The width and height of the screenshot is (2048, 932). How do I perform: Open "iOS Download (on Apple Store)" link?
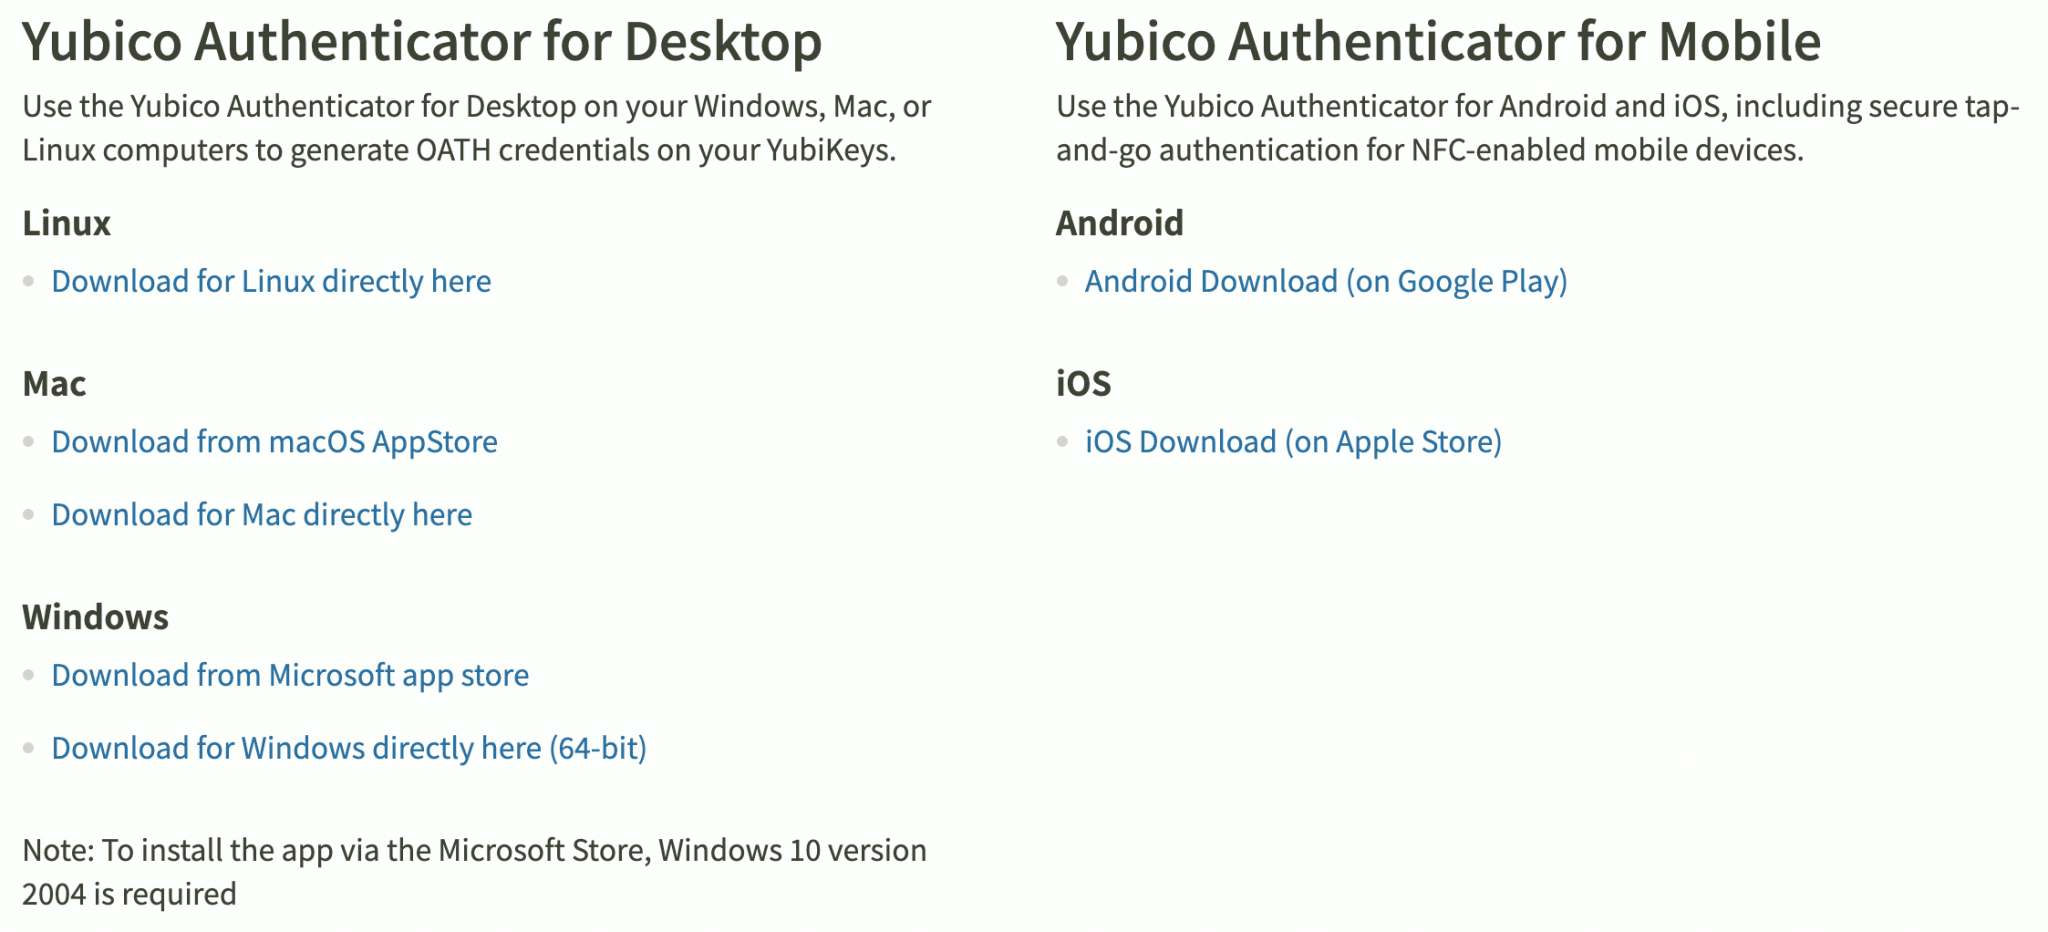[x=1293, y=441]
